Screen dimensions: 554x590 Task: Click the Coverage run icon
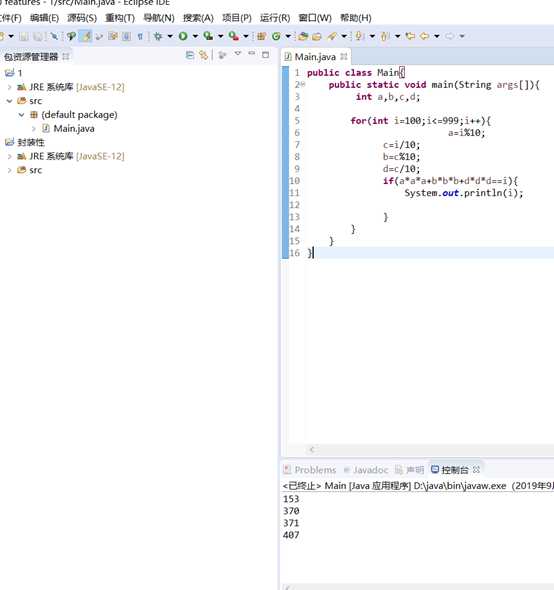(208, 36)
